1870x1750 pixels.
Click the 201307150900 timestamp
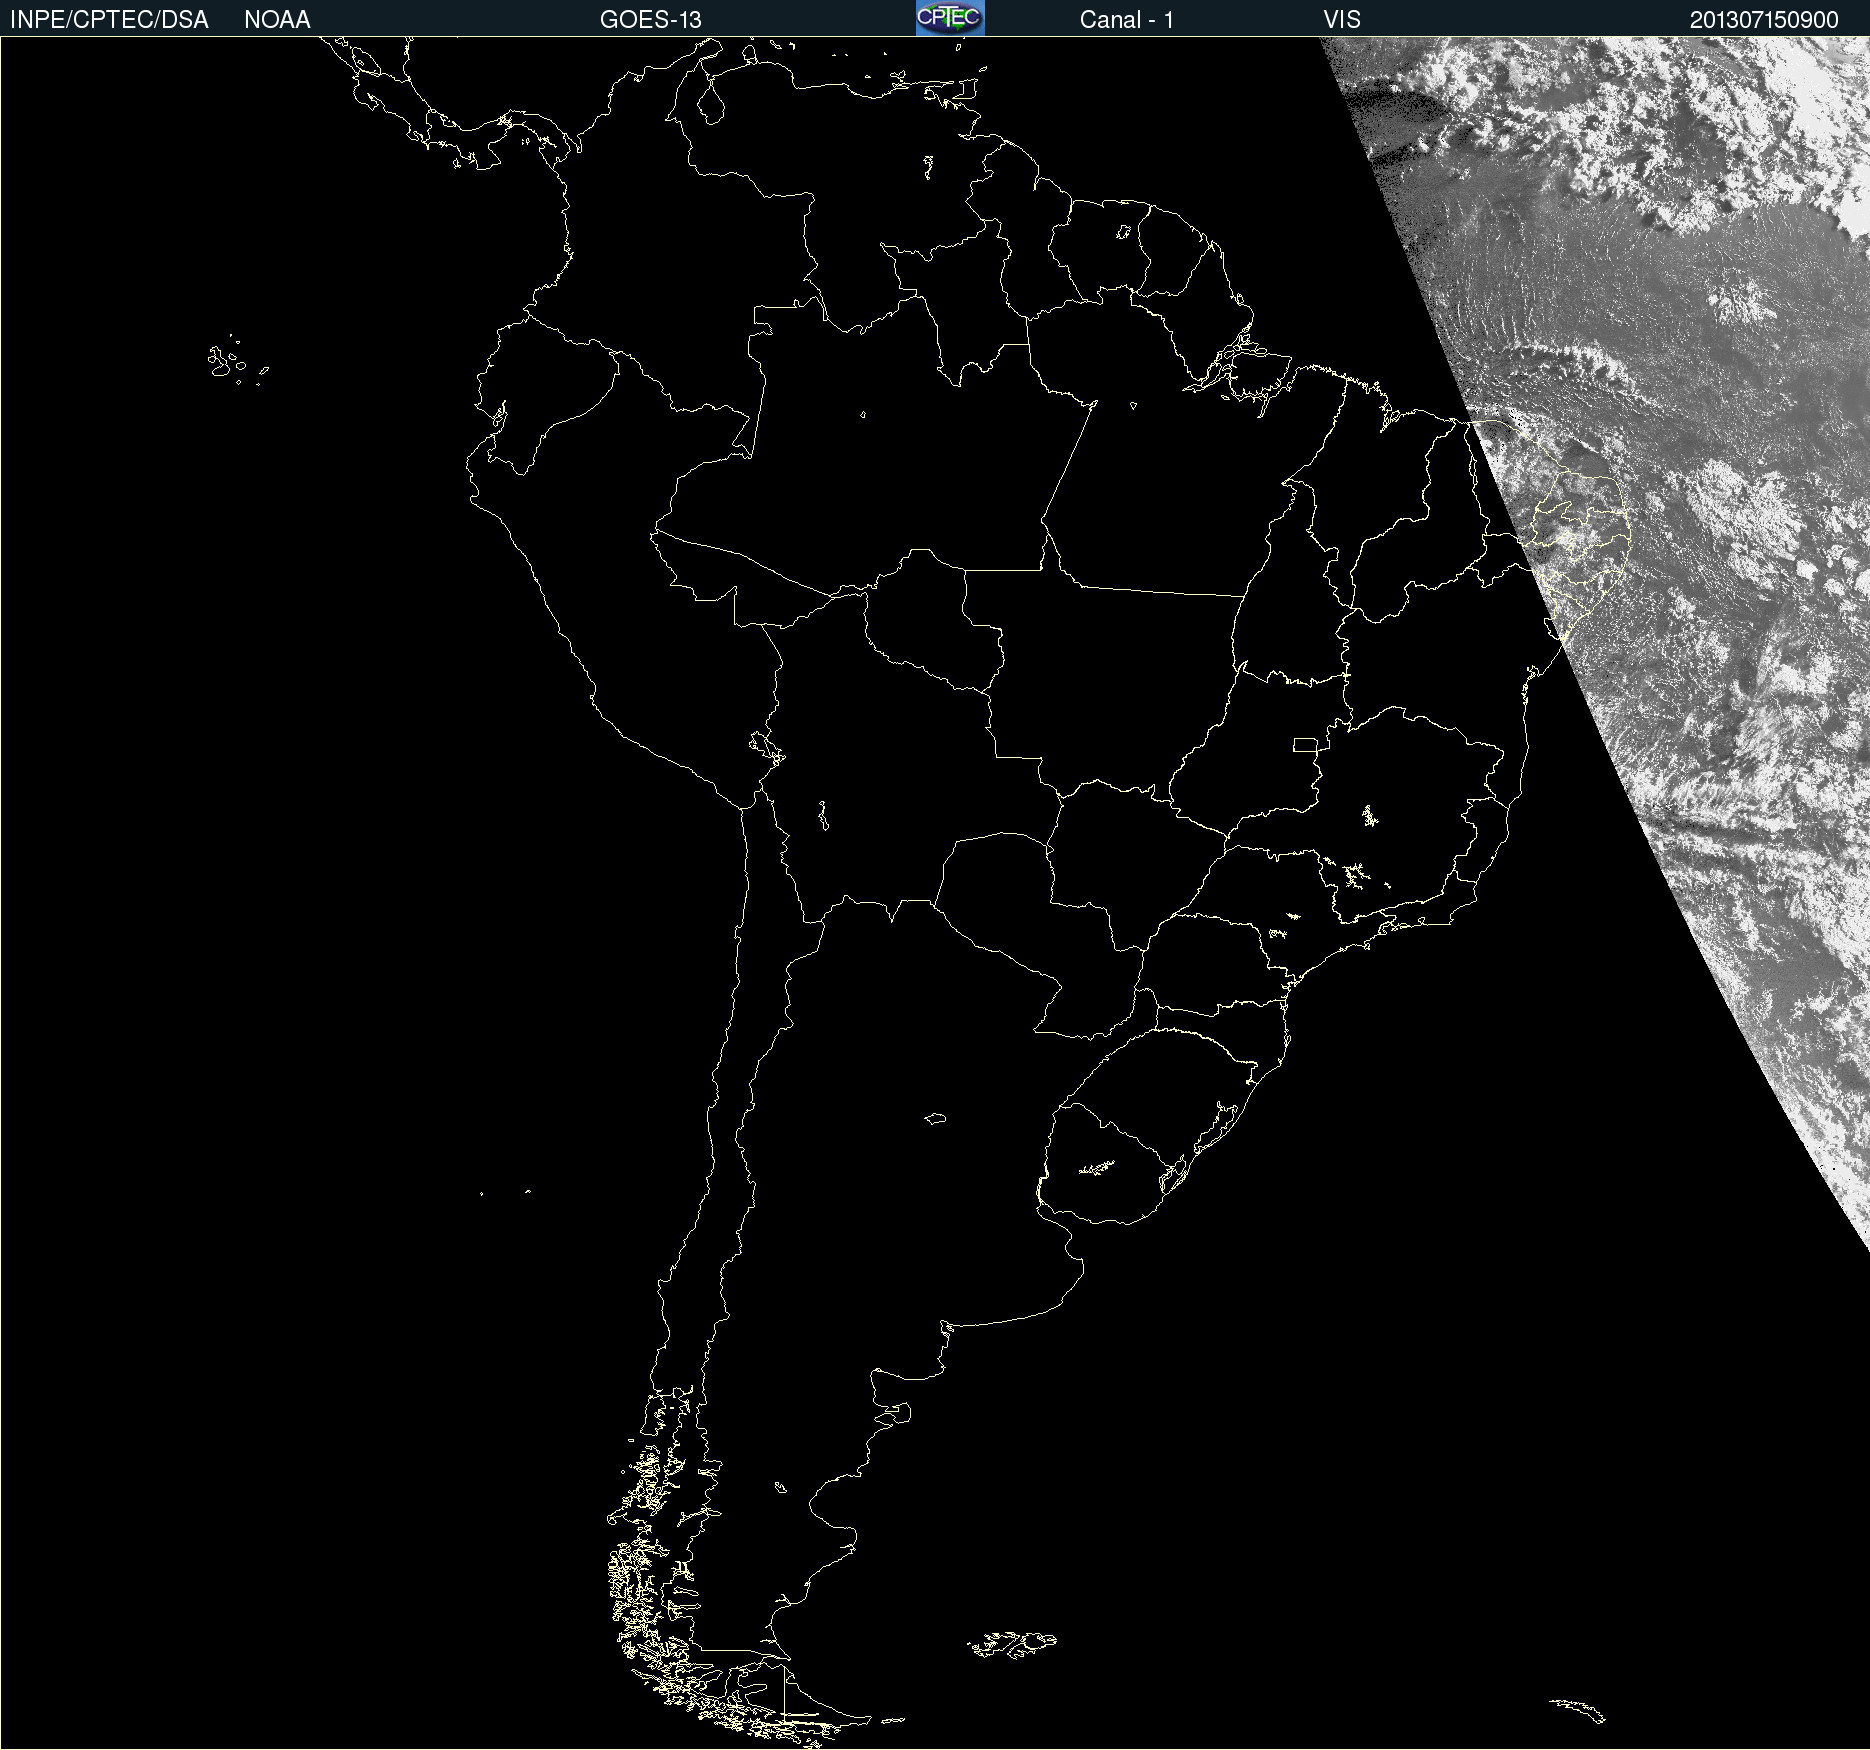(x=1764, y=19)
